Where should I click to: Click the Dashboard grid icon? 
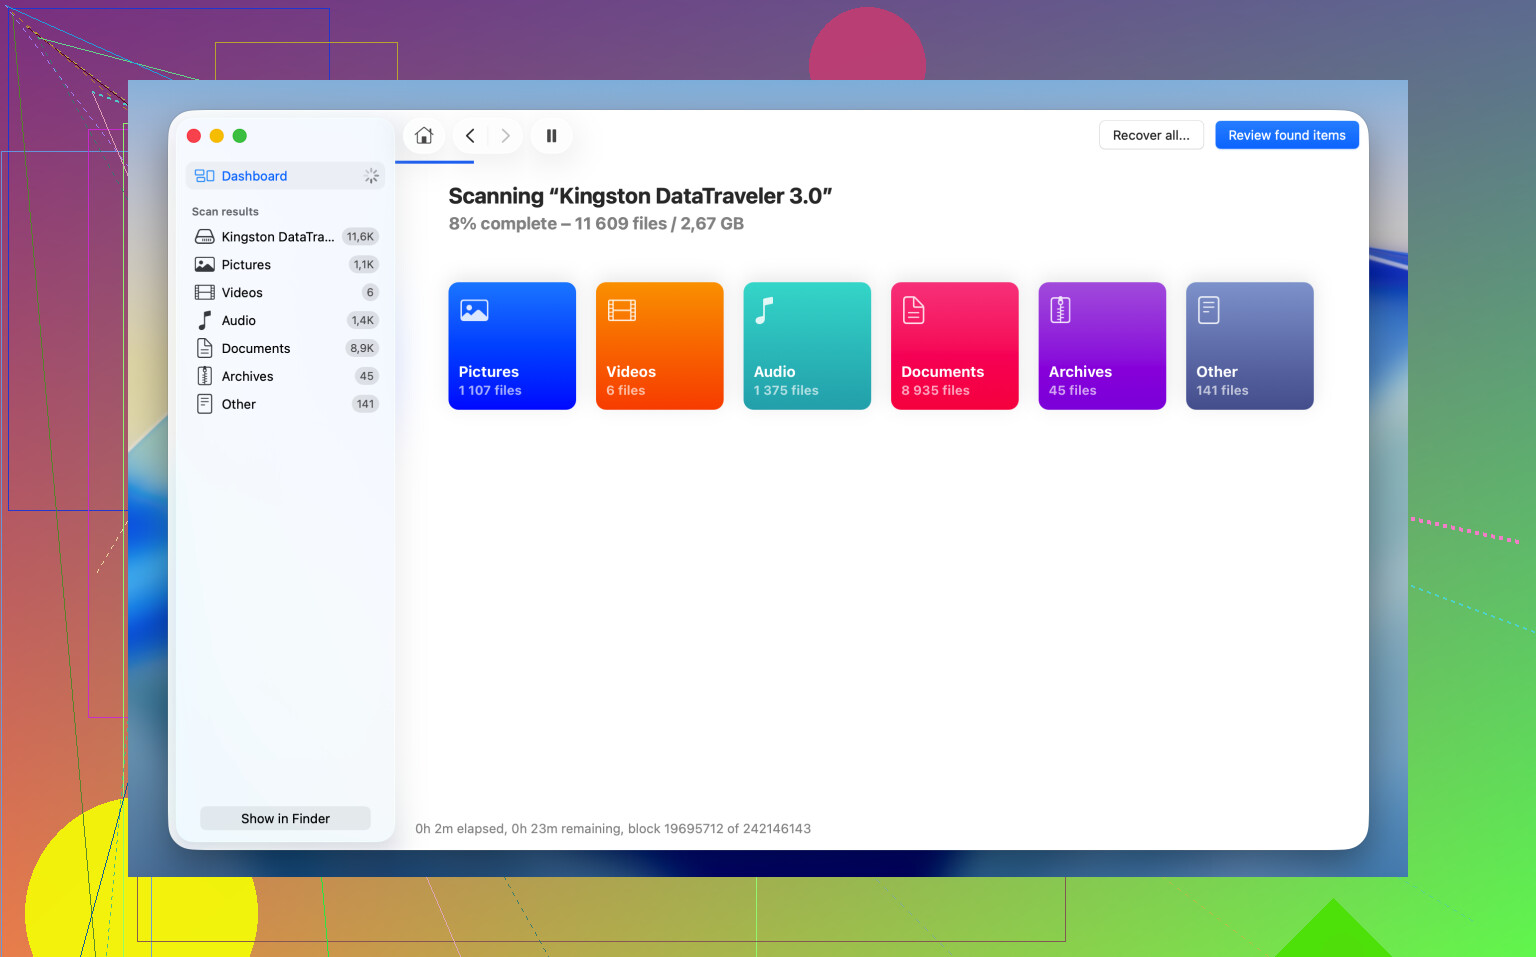[204, 176]
